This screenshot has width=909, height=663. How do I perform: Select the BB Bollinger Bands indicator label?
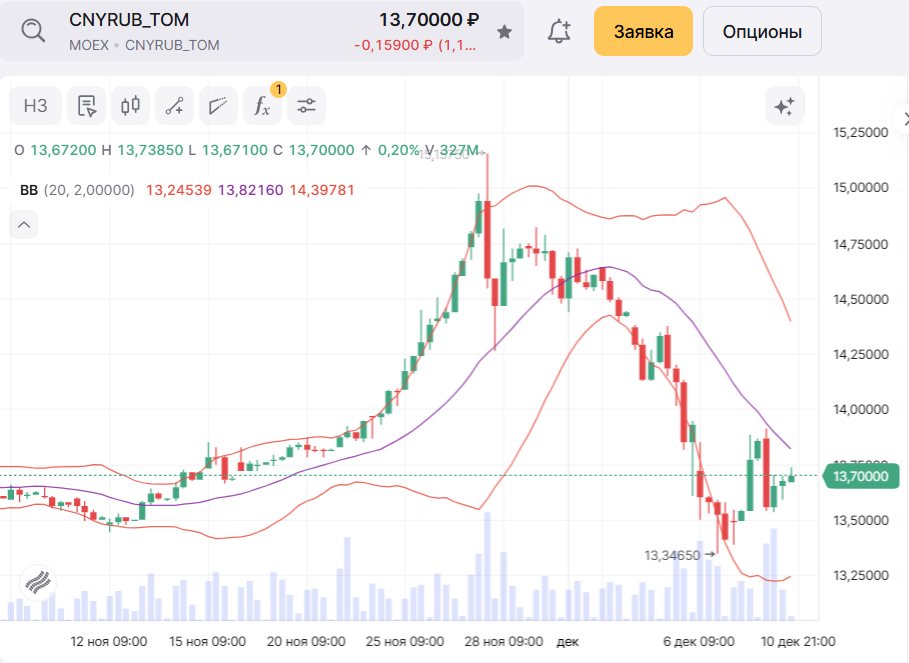click(29, 190)
